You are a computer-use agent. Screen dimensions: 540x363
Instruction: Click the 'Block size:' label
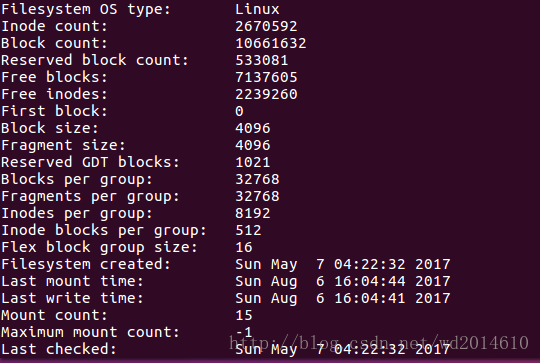pyautogui.click(x=50, y=128)
